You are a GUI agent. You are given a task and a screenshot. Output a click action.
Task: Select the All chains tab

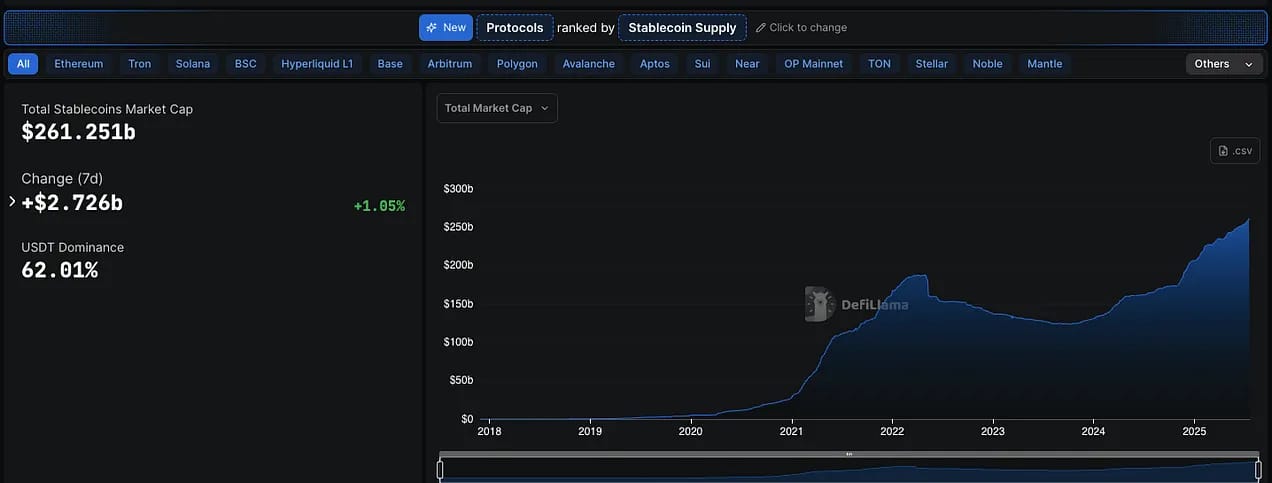click(x=23, y=64)
